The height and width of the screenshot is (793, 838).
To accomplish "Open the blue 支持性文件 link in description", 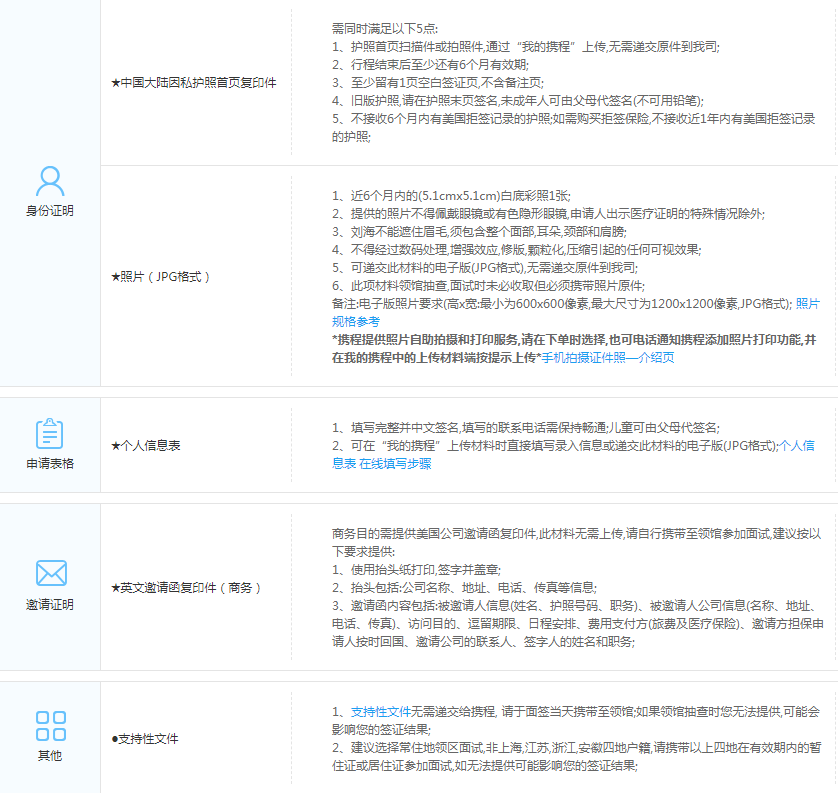I will point(380,711).
